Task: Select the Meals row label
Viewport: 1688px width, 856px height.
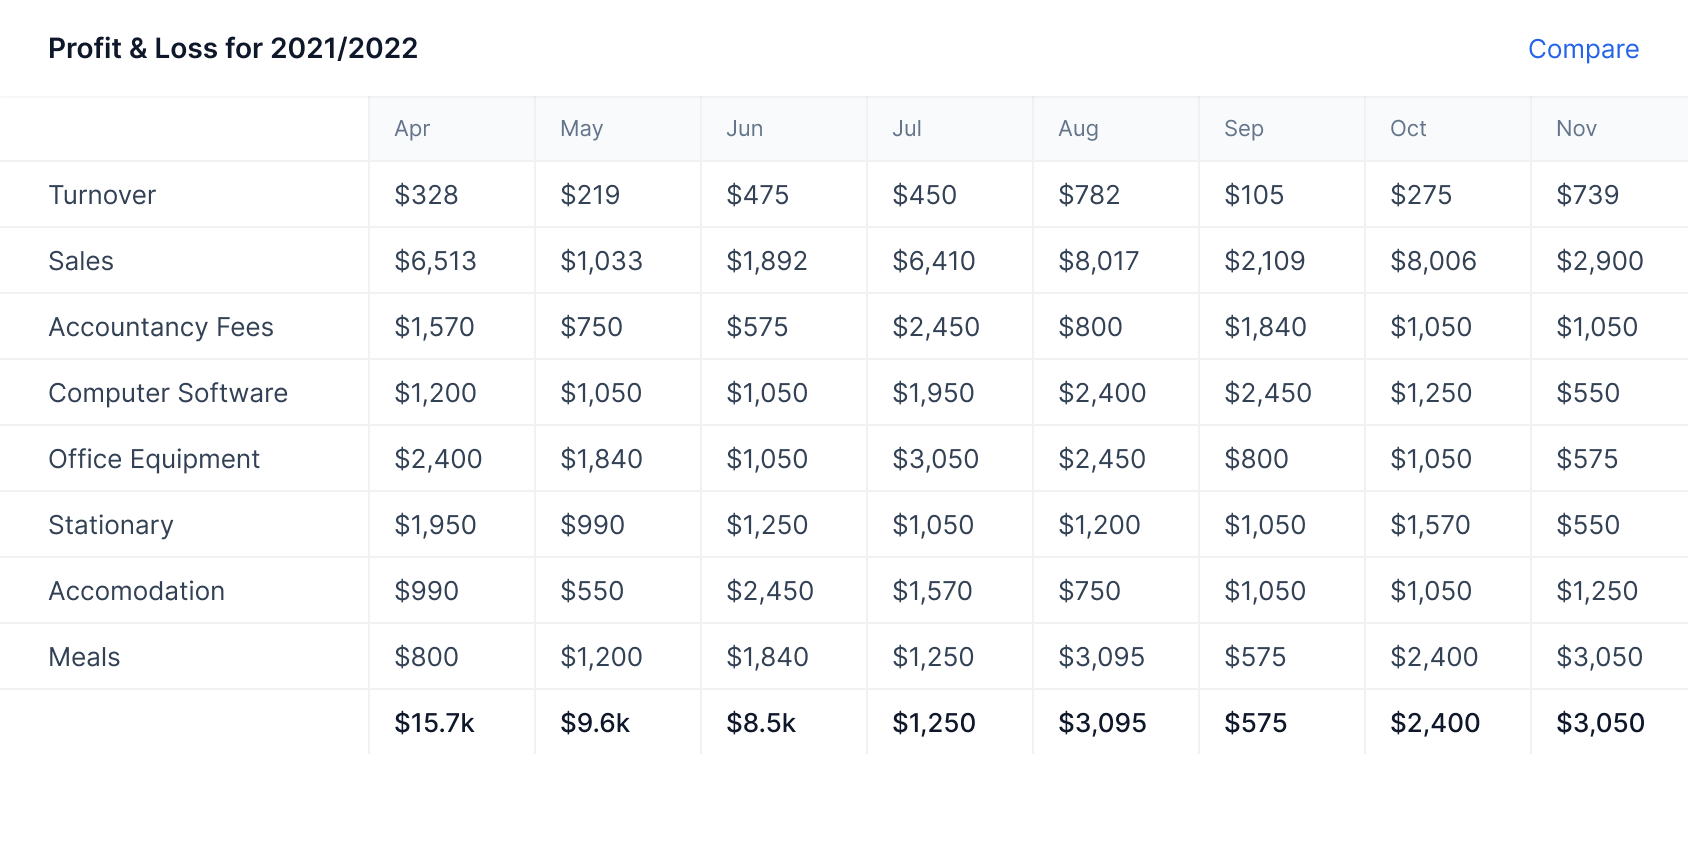Action: (84, 656)
